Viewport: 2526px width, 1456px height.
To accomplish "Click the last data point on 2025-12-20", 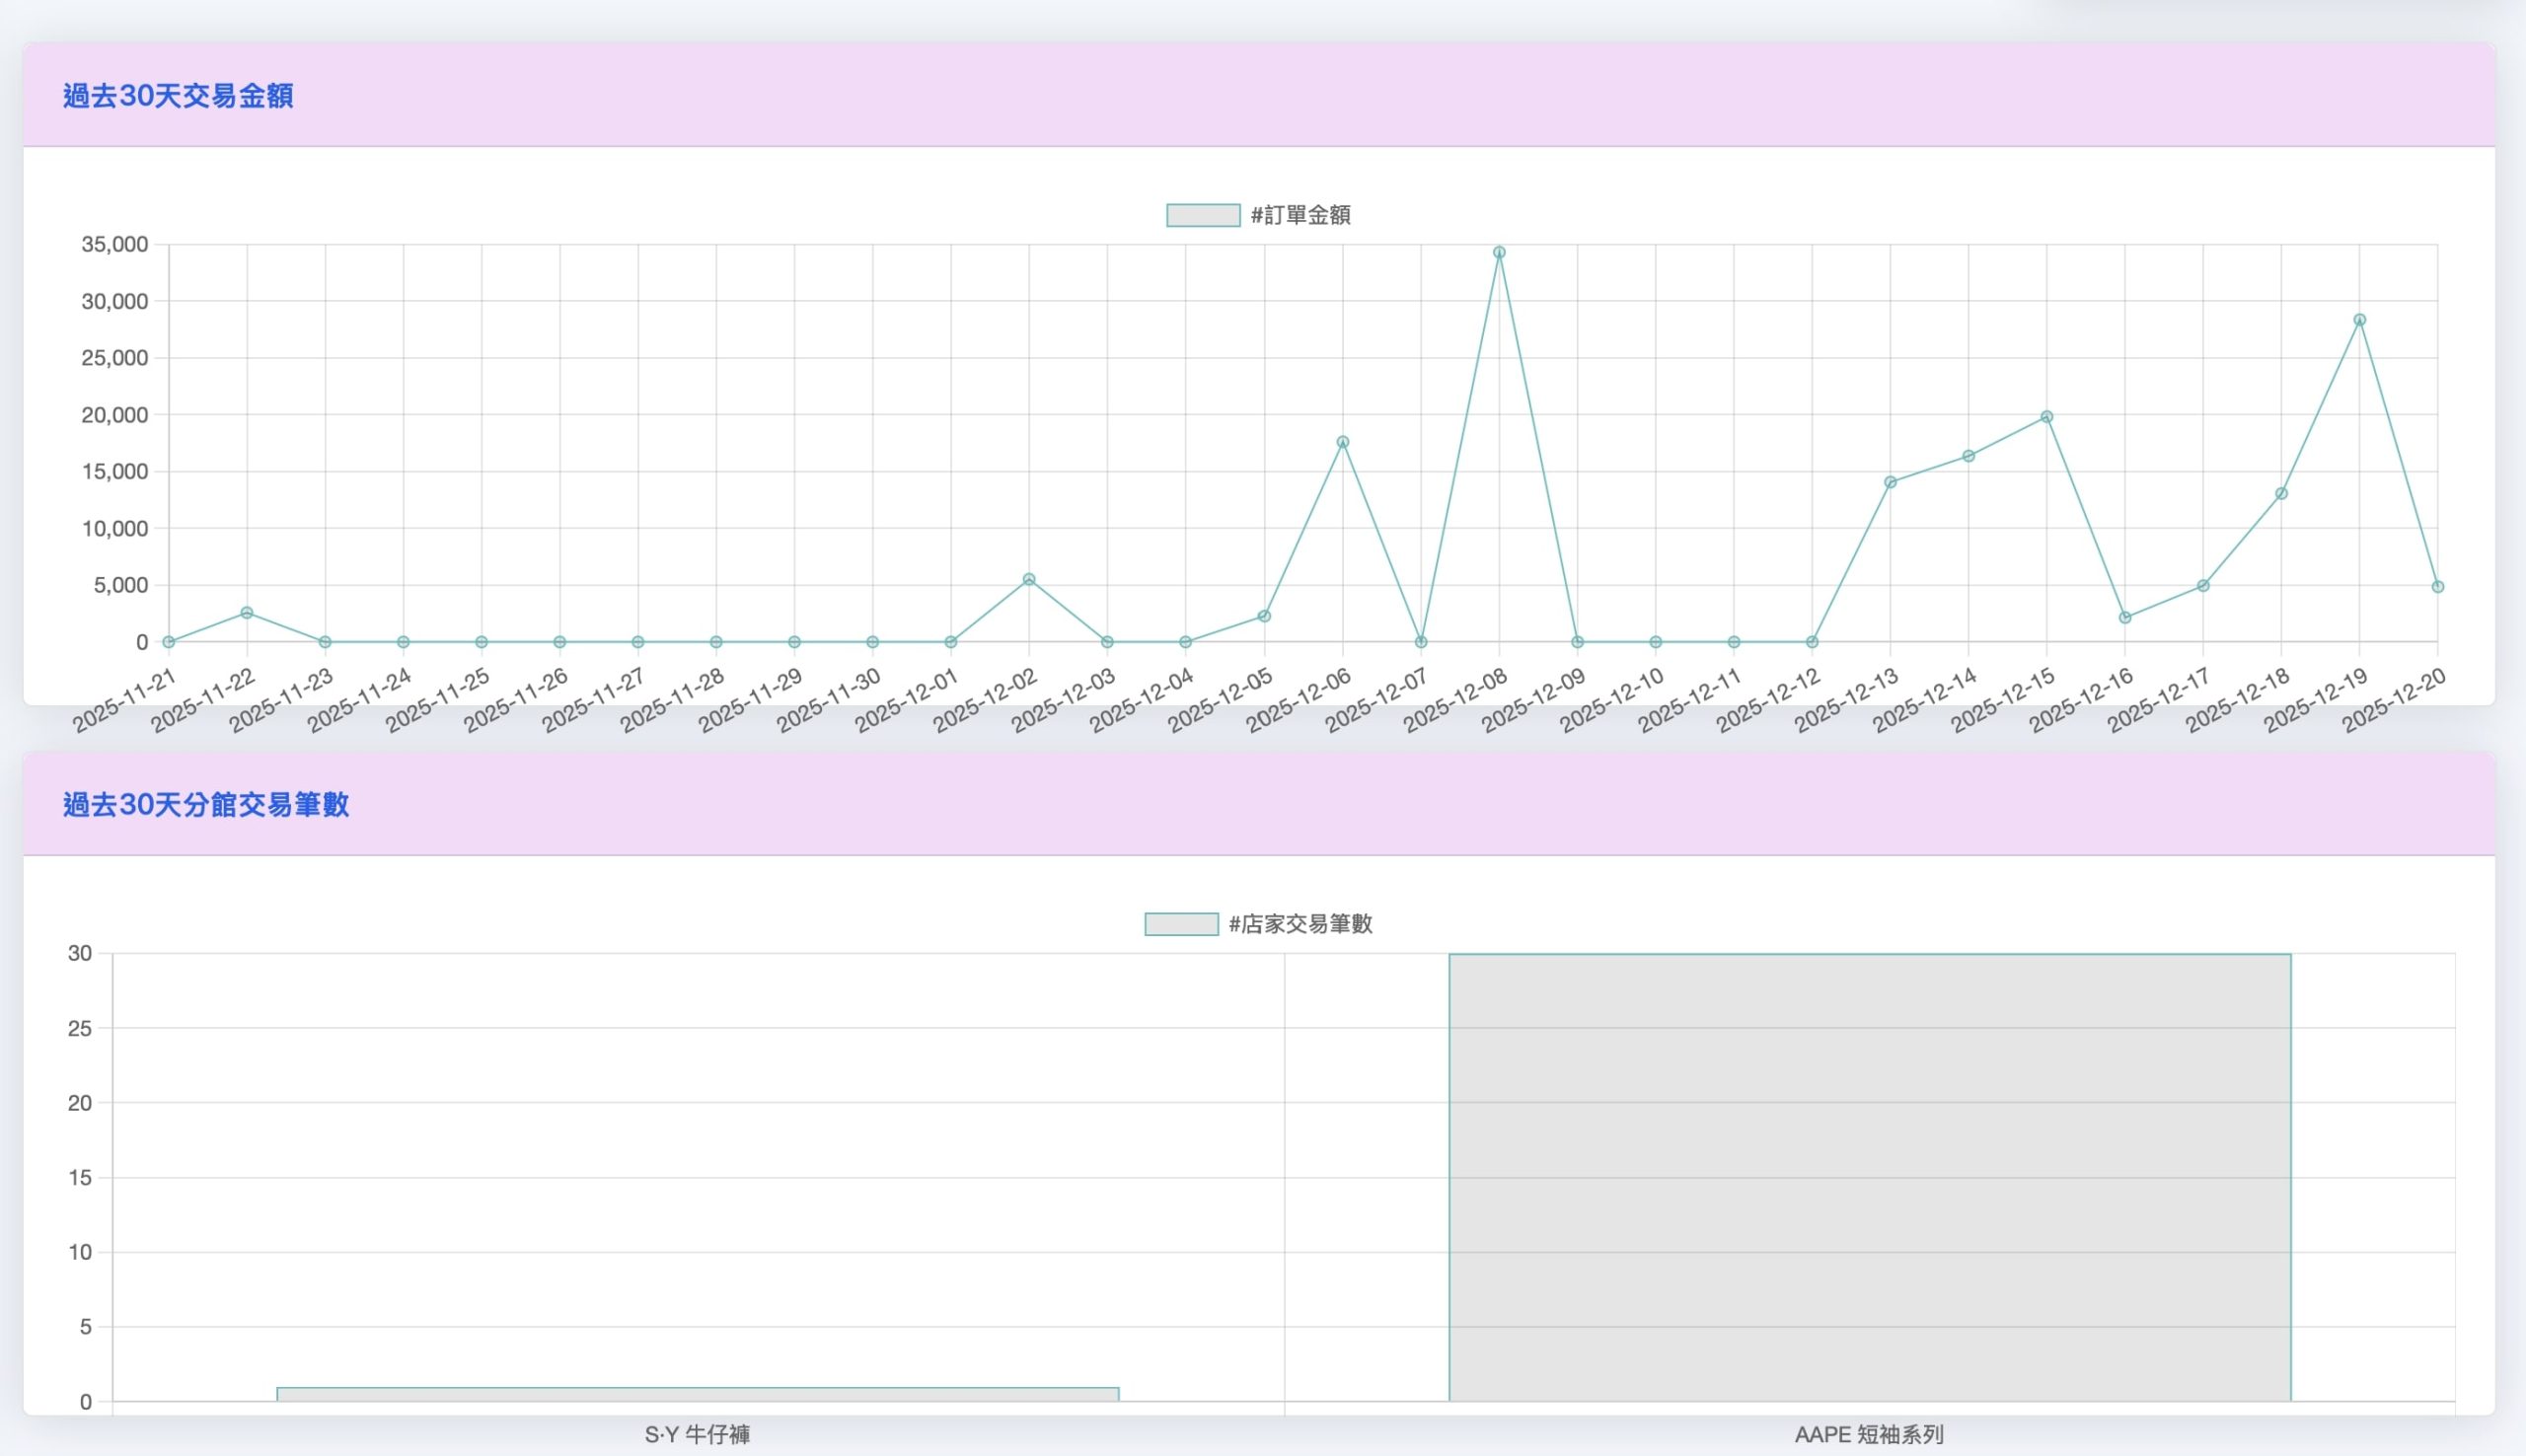I will point(2437,587).
